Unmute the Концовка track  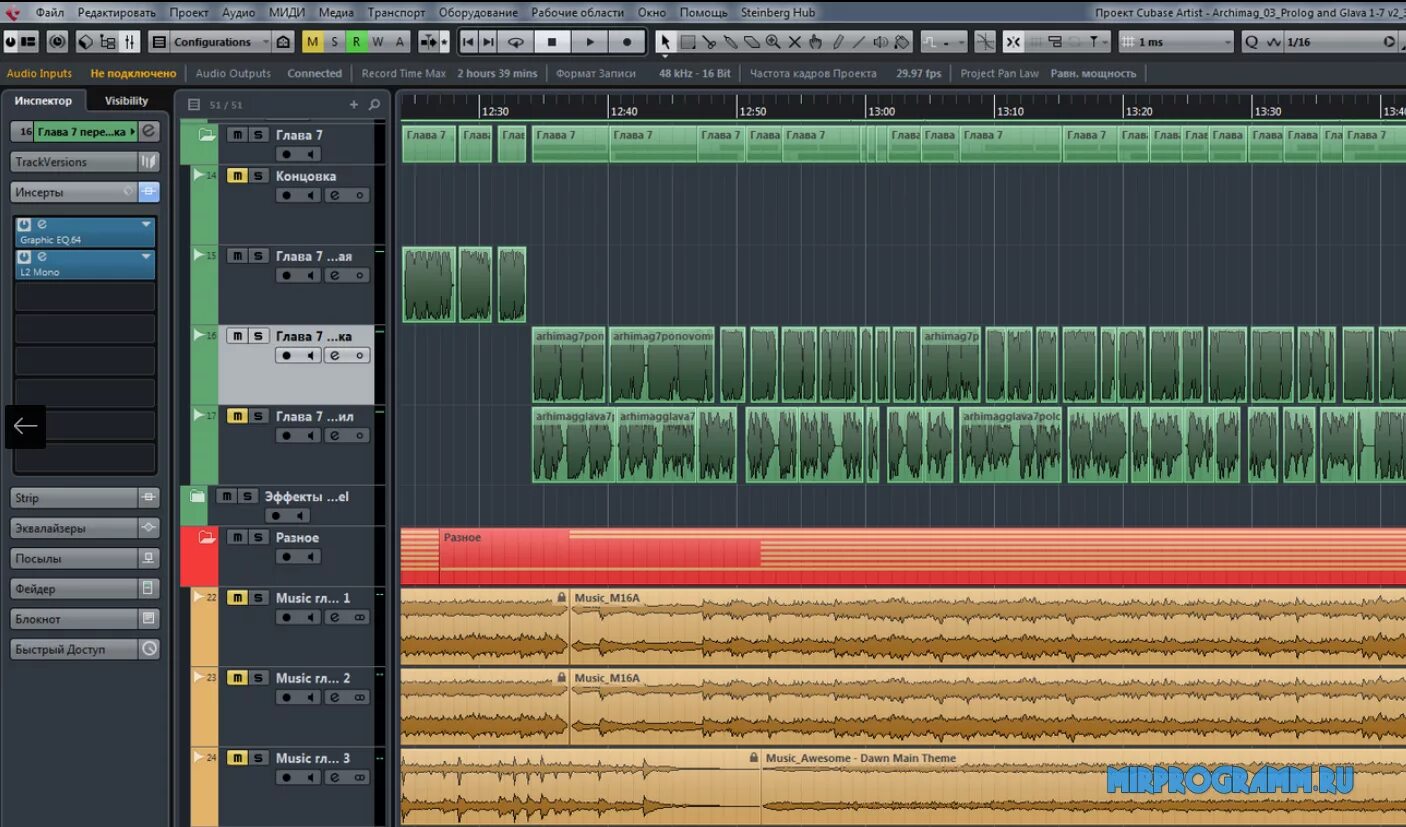click(x=237, y=175)
